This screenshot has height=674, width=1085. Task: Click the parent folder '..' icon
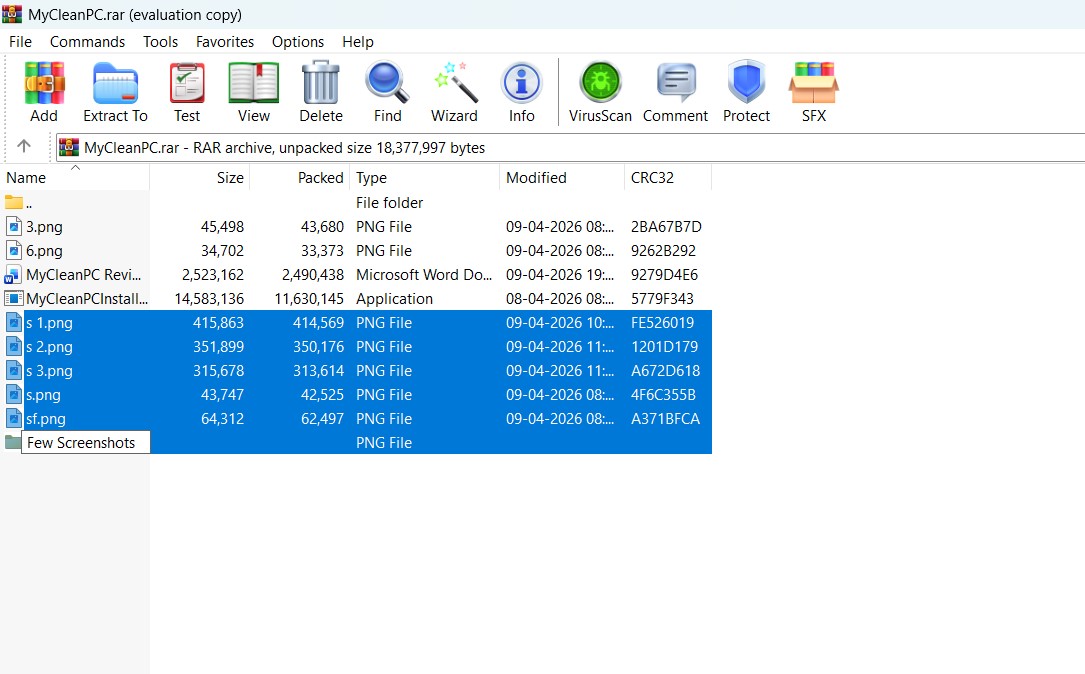click(14, 203)
